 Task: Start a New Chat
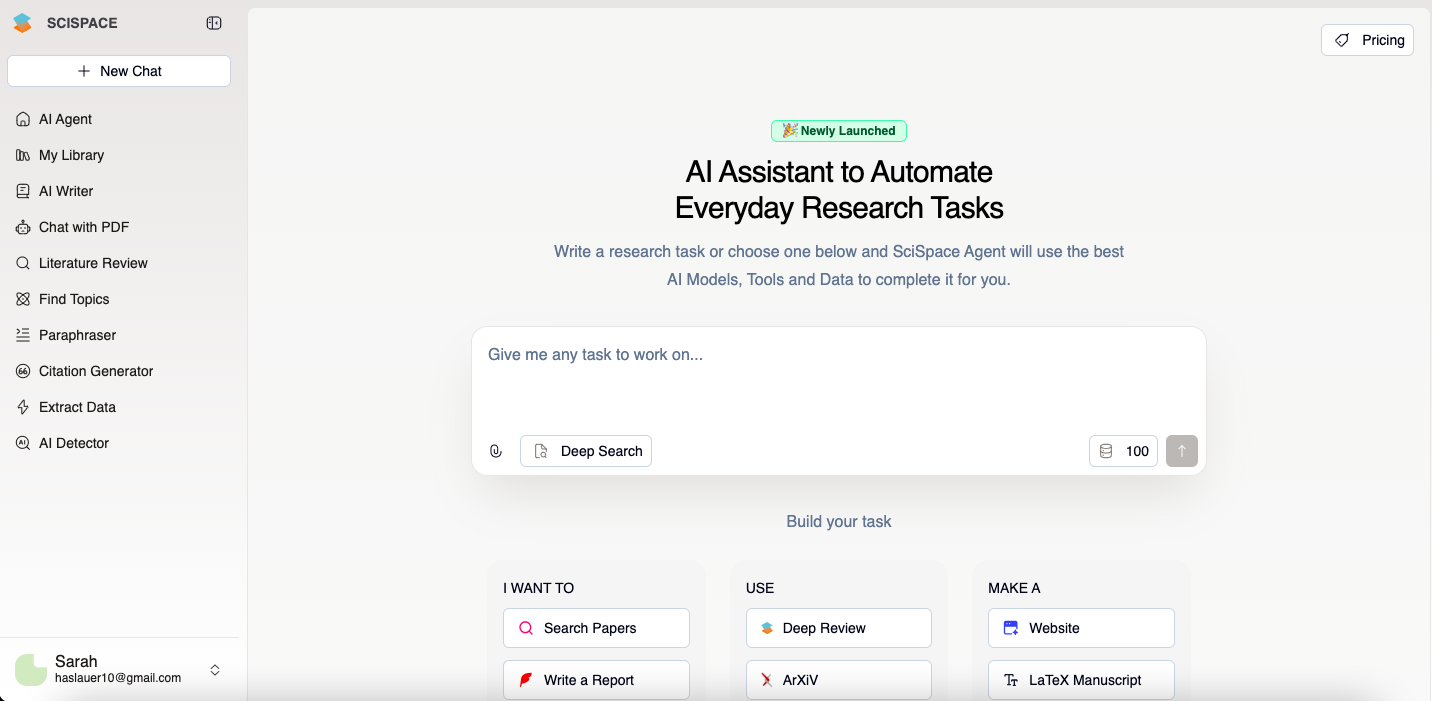click(119, 71)
